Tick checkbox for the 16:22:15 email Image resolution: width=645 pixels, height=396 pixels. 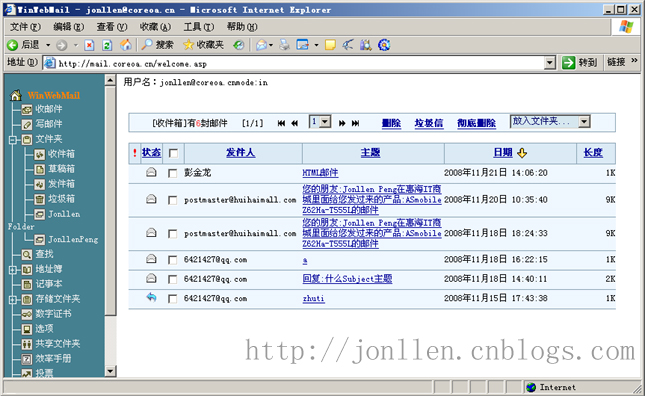(x=173, y=260)
